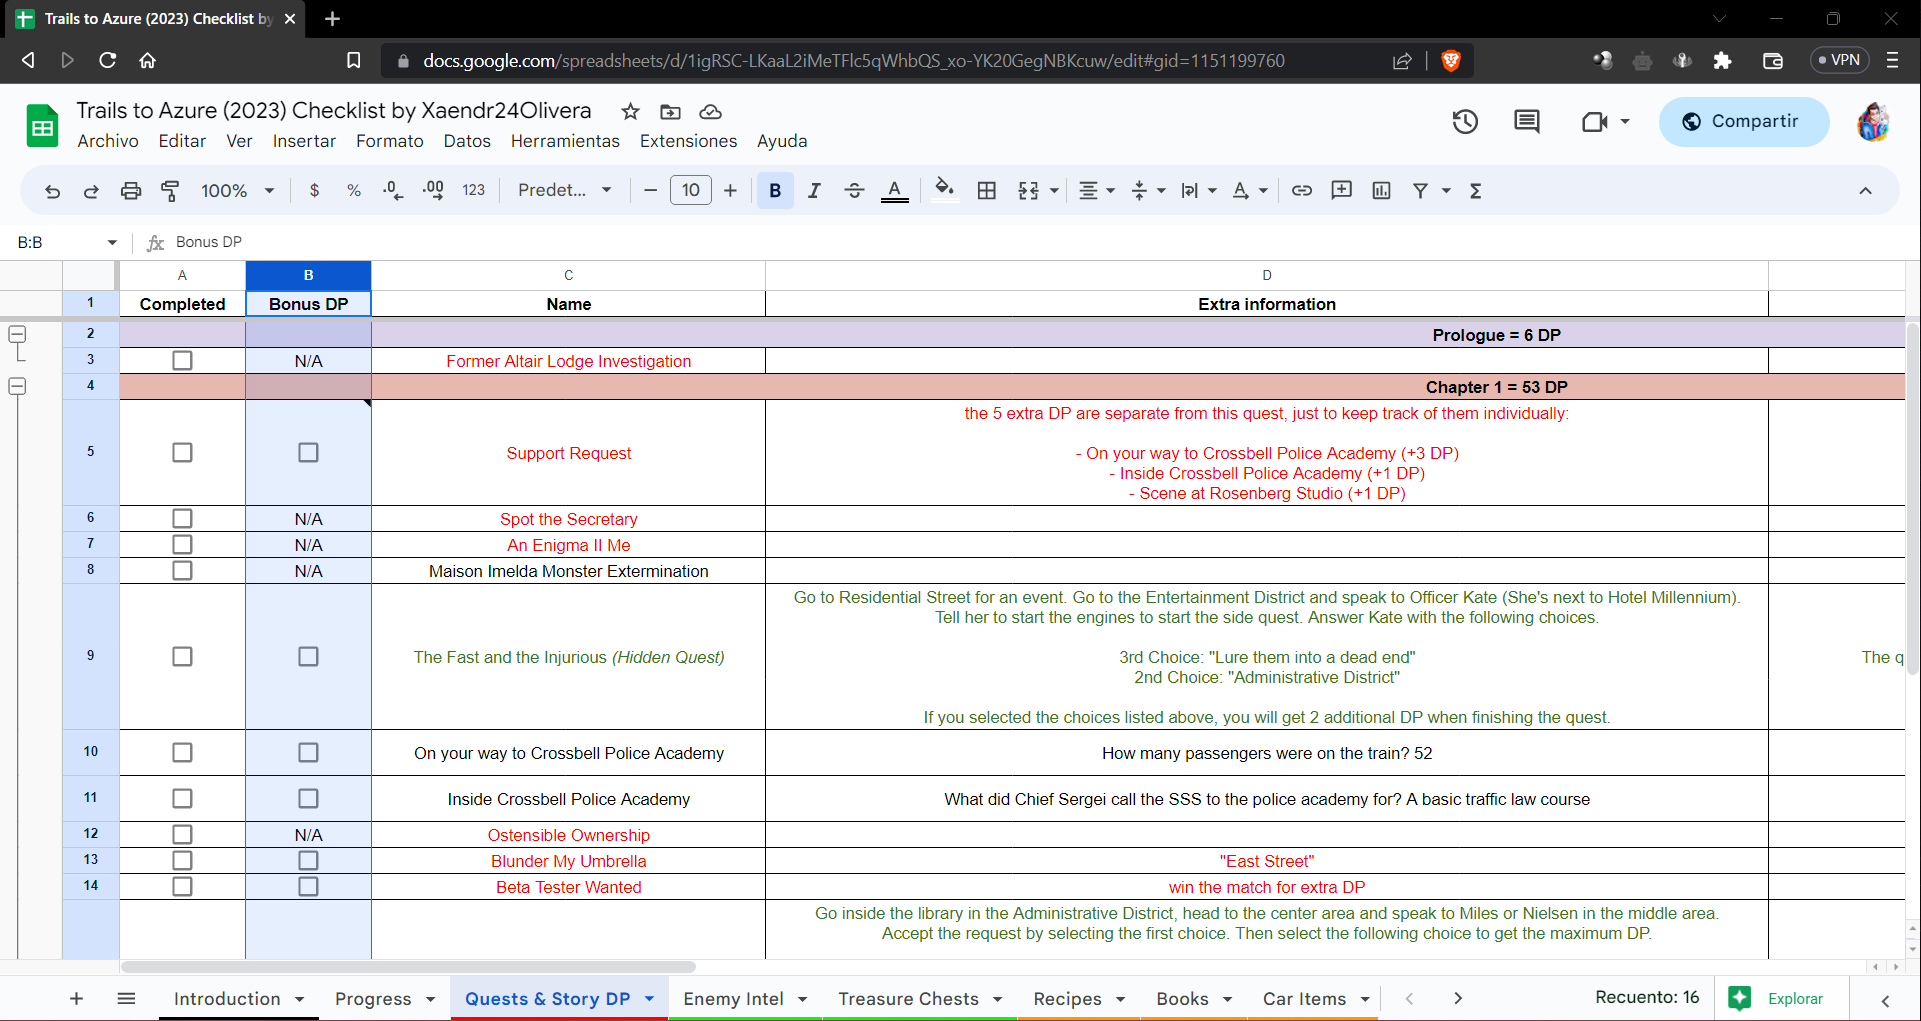Collapse the Prologue row group
Viewport: 1921px width, 1021px height.
[17, 334]
